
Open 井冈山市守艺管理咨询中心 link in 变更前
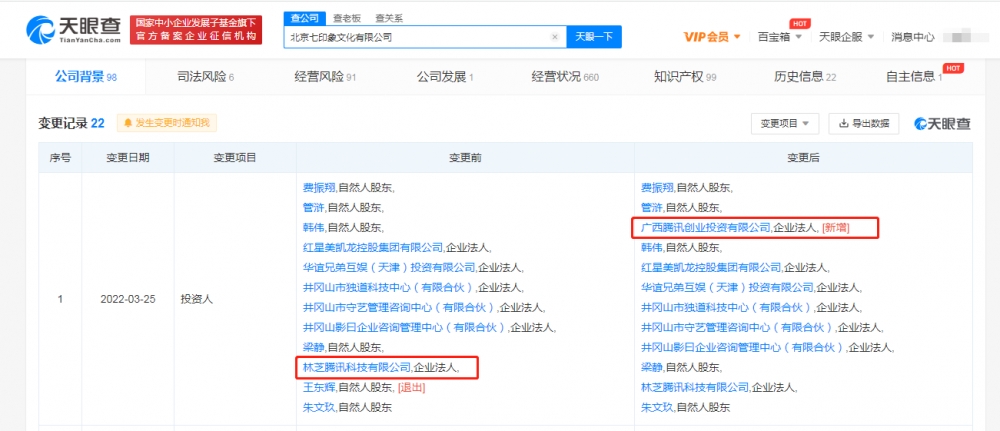coord(400,307)
